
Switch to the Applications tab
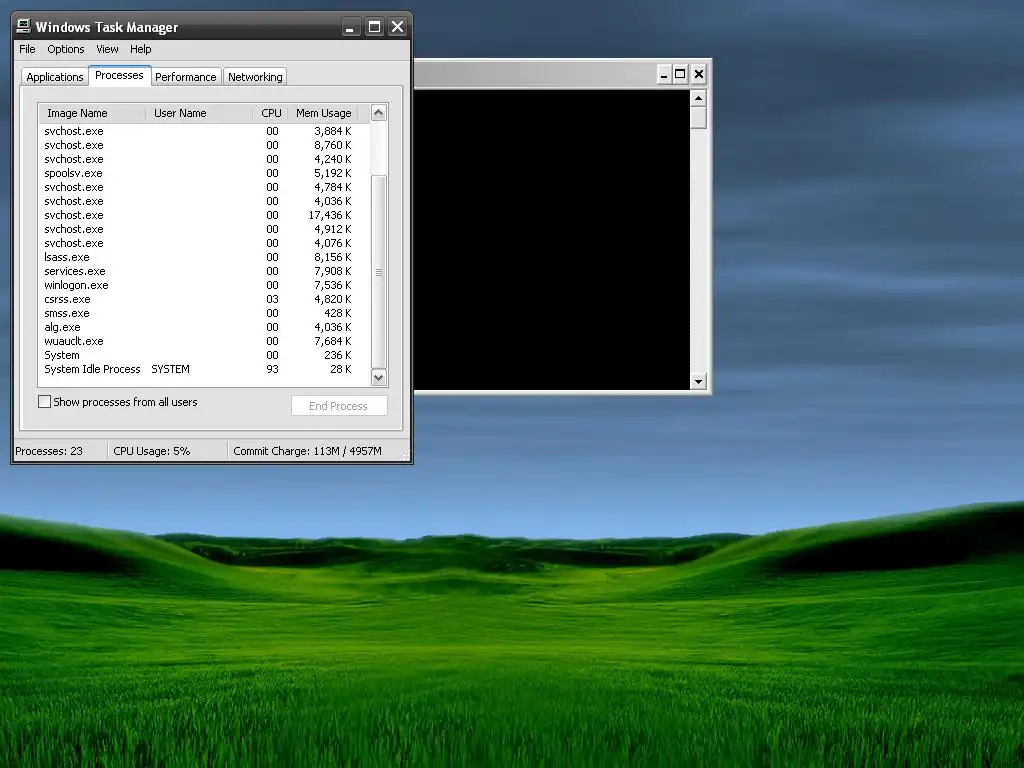(x=55, y=77)
